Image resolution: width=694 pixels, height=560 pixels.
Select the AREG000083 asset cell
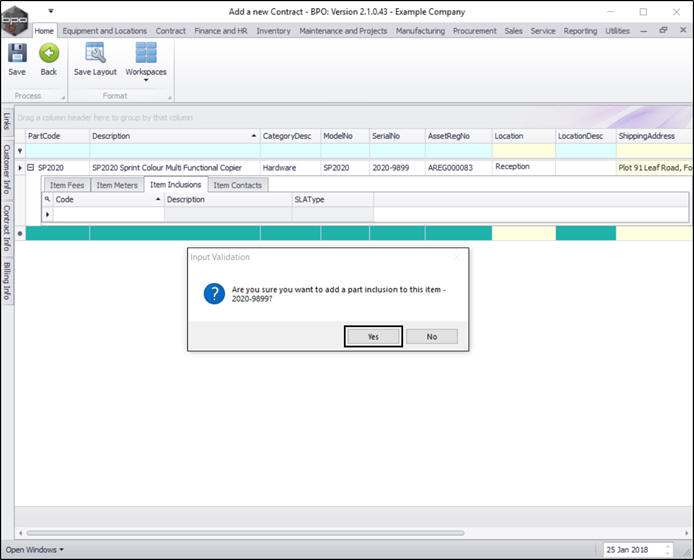(x=459, y=167)
